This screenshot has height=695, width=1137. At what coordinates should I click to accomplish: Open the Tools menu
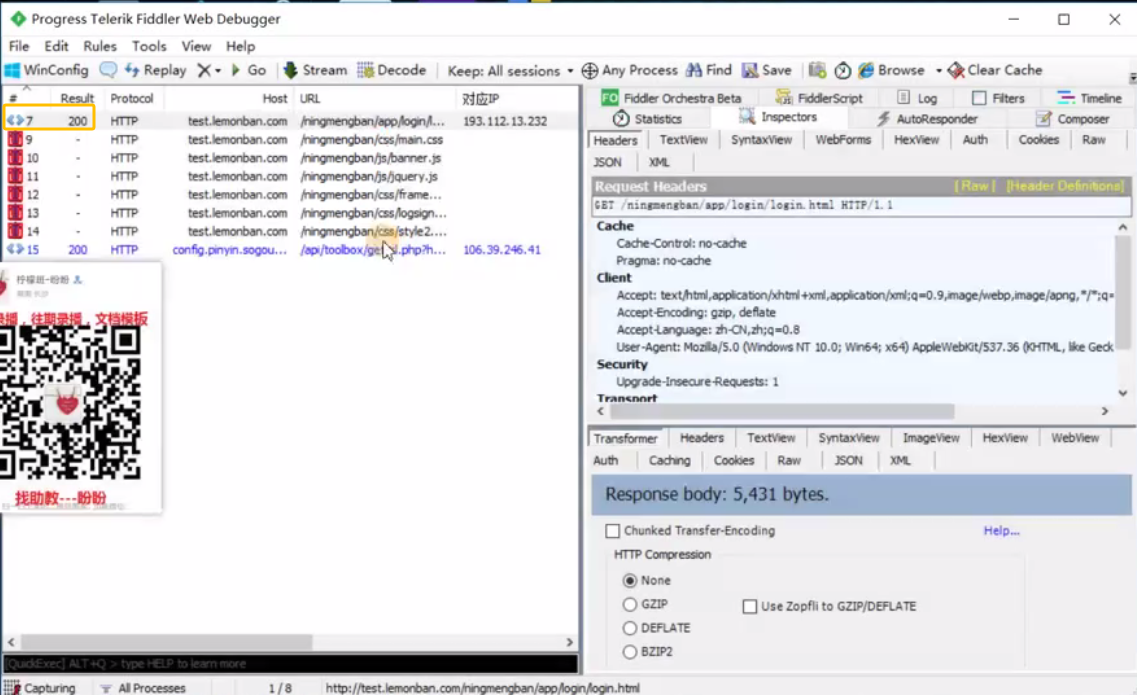point(149,46)
